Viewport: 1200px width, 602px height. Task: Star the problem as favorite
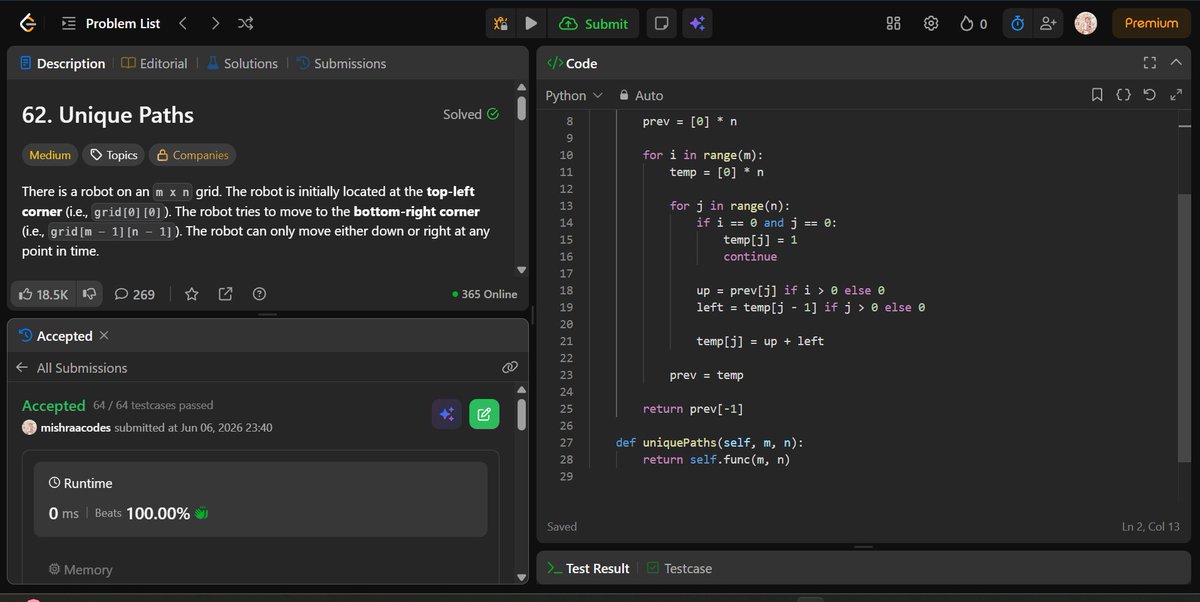(192, 294)
